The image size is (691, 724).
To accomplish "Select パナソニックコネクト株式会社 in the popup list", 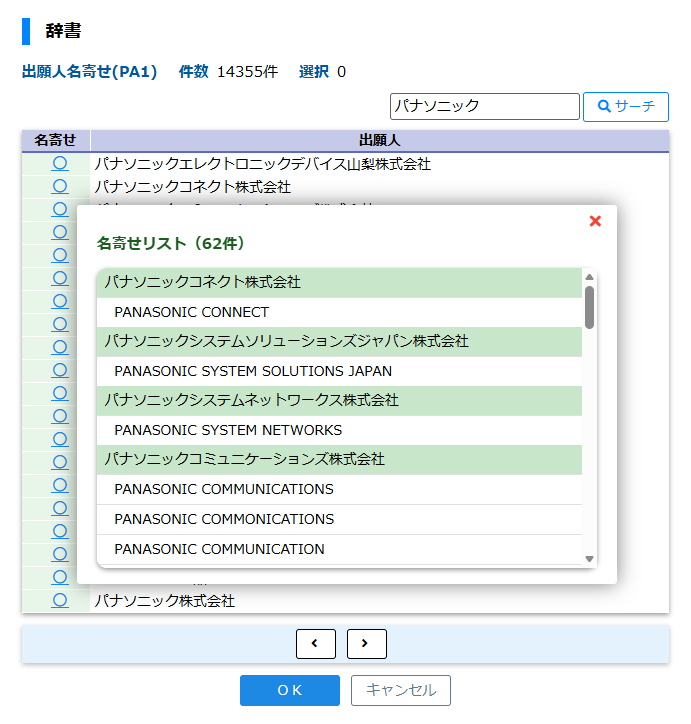I will (x=339, y=282).
